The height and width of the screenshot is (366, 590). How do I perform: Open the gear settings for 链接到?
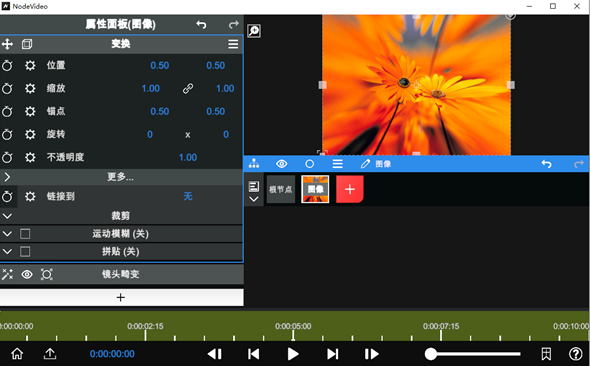(30, 196)
